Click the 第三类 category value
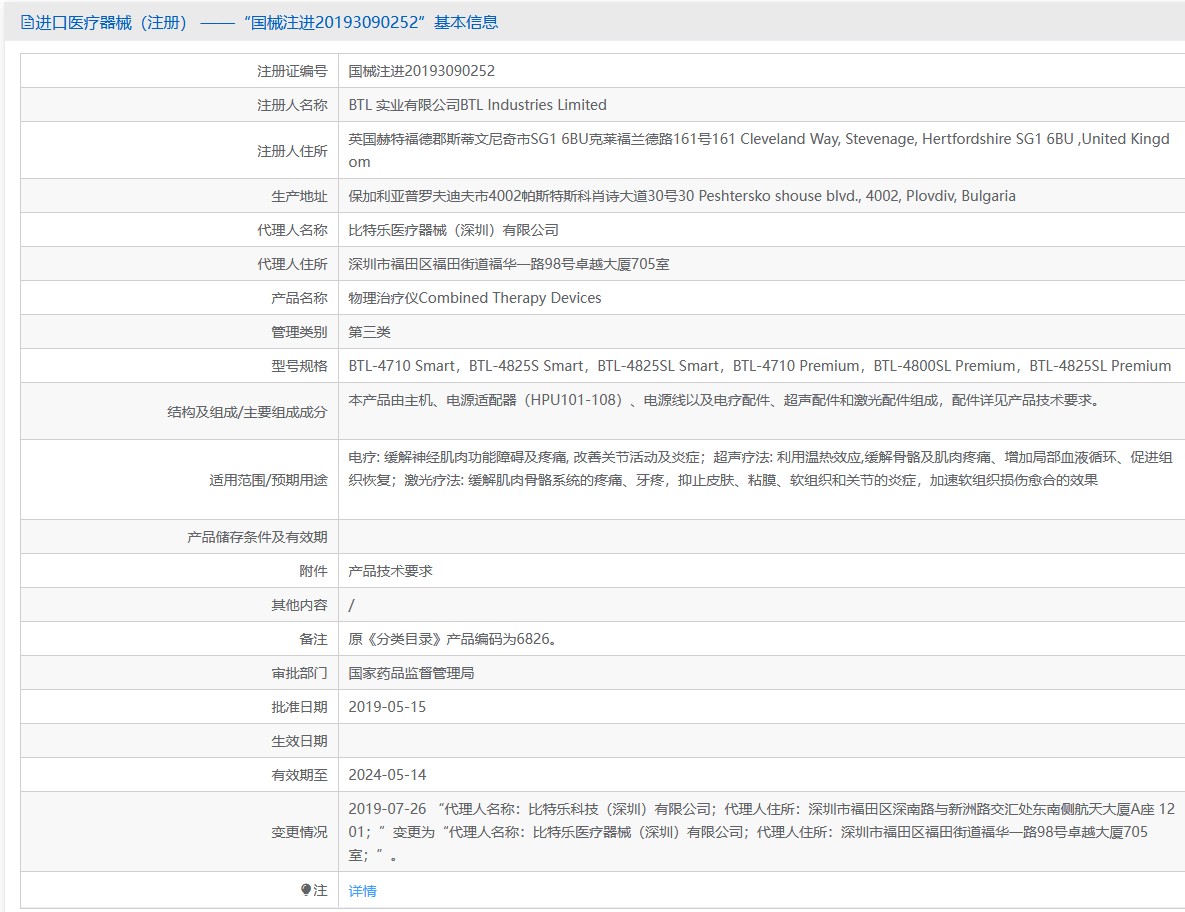This screenshot has height=912, width=1185. click(370, 332)
